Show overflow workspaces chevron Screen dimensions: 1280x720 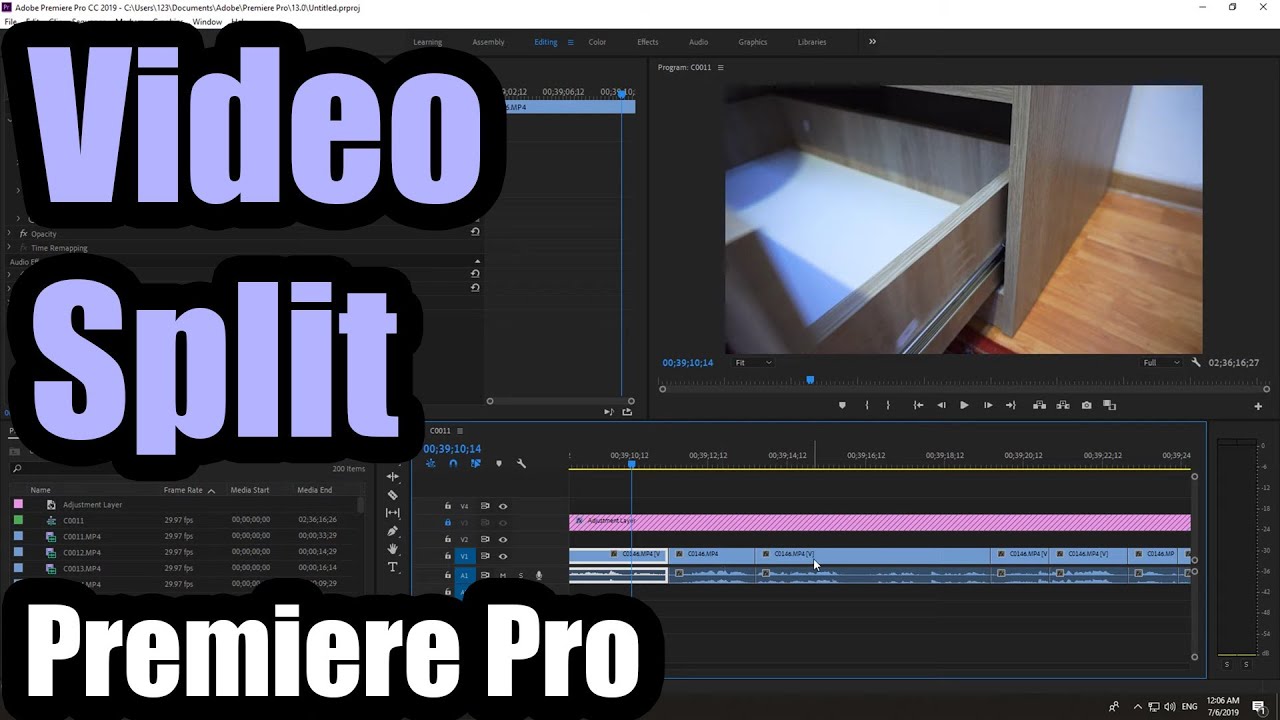point(872,42)
